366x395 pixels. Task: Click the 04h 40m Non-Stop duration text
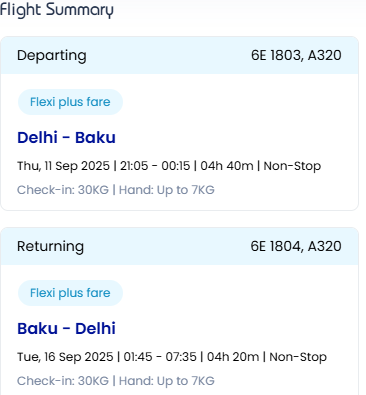pos(261,166)
